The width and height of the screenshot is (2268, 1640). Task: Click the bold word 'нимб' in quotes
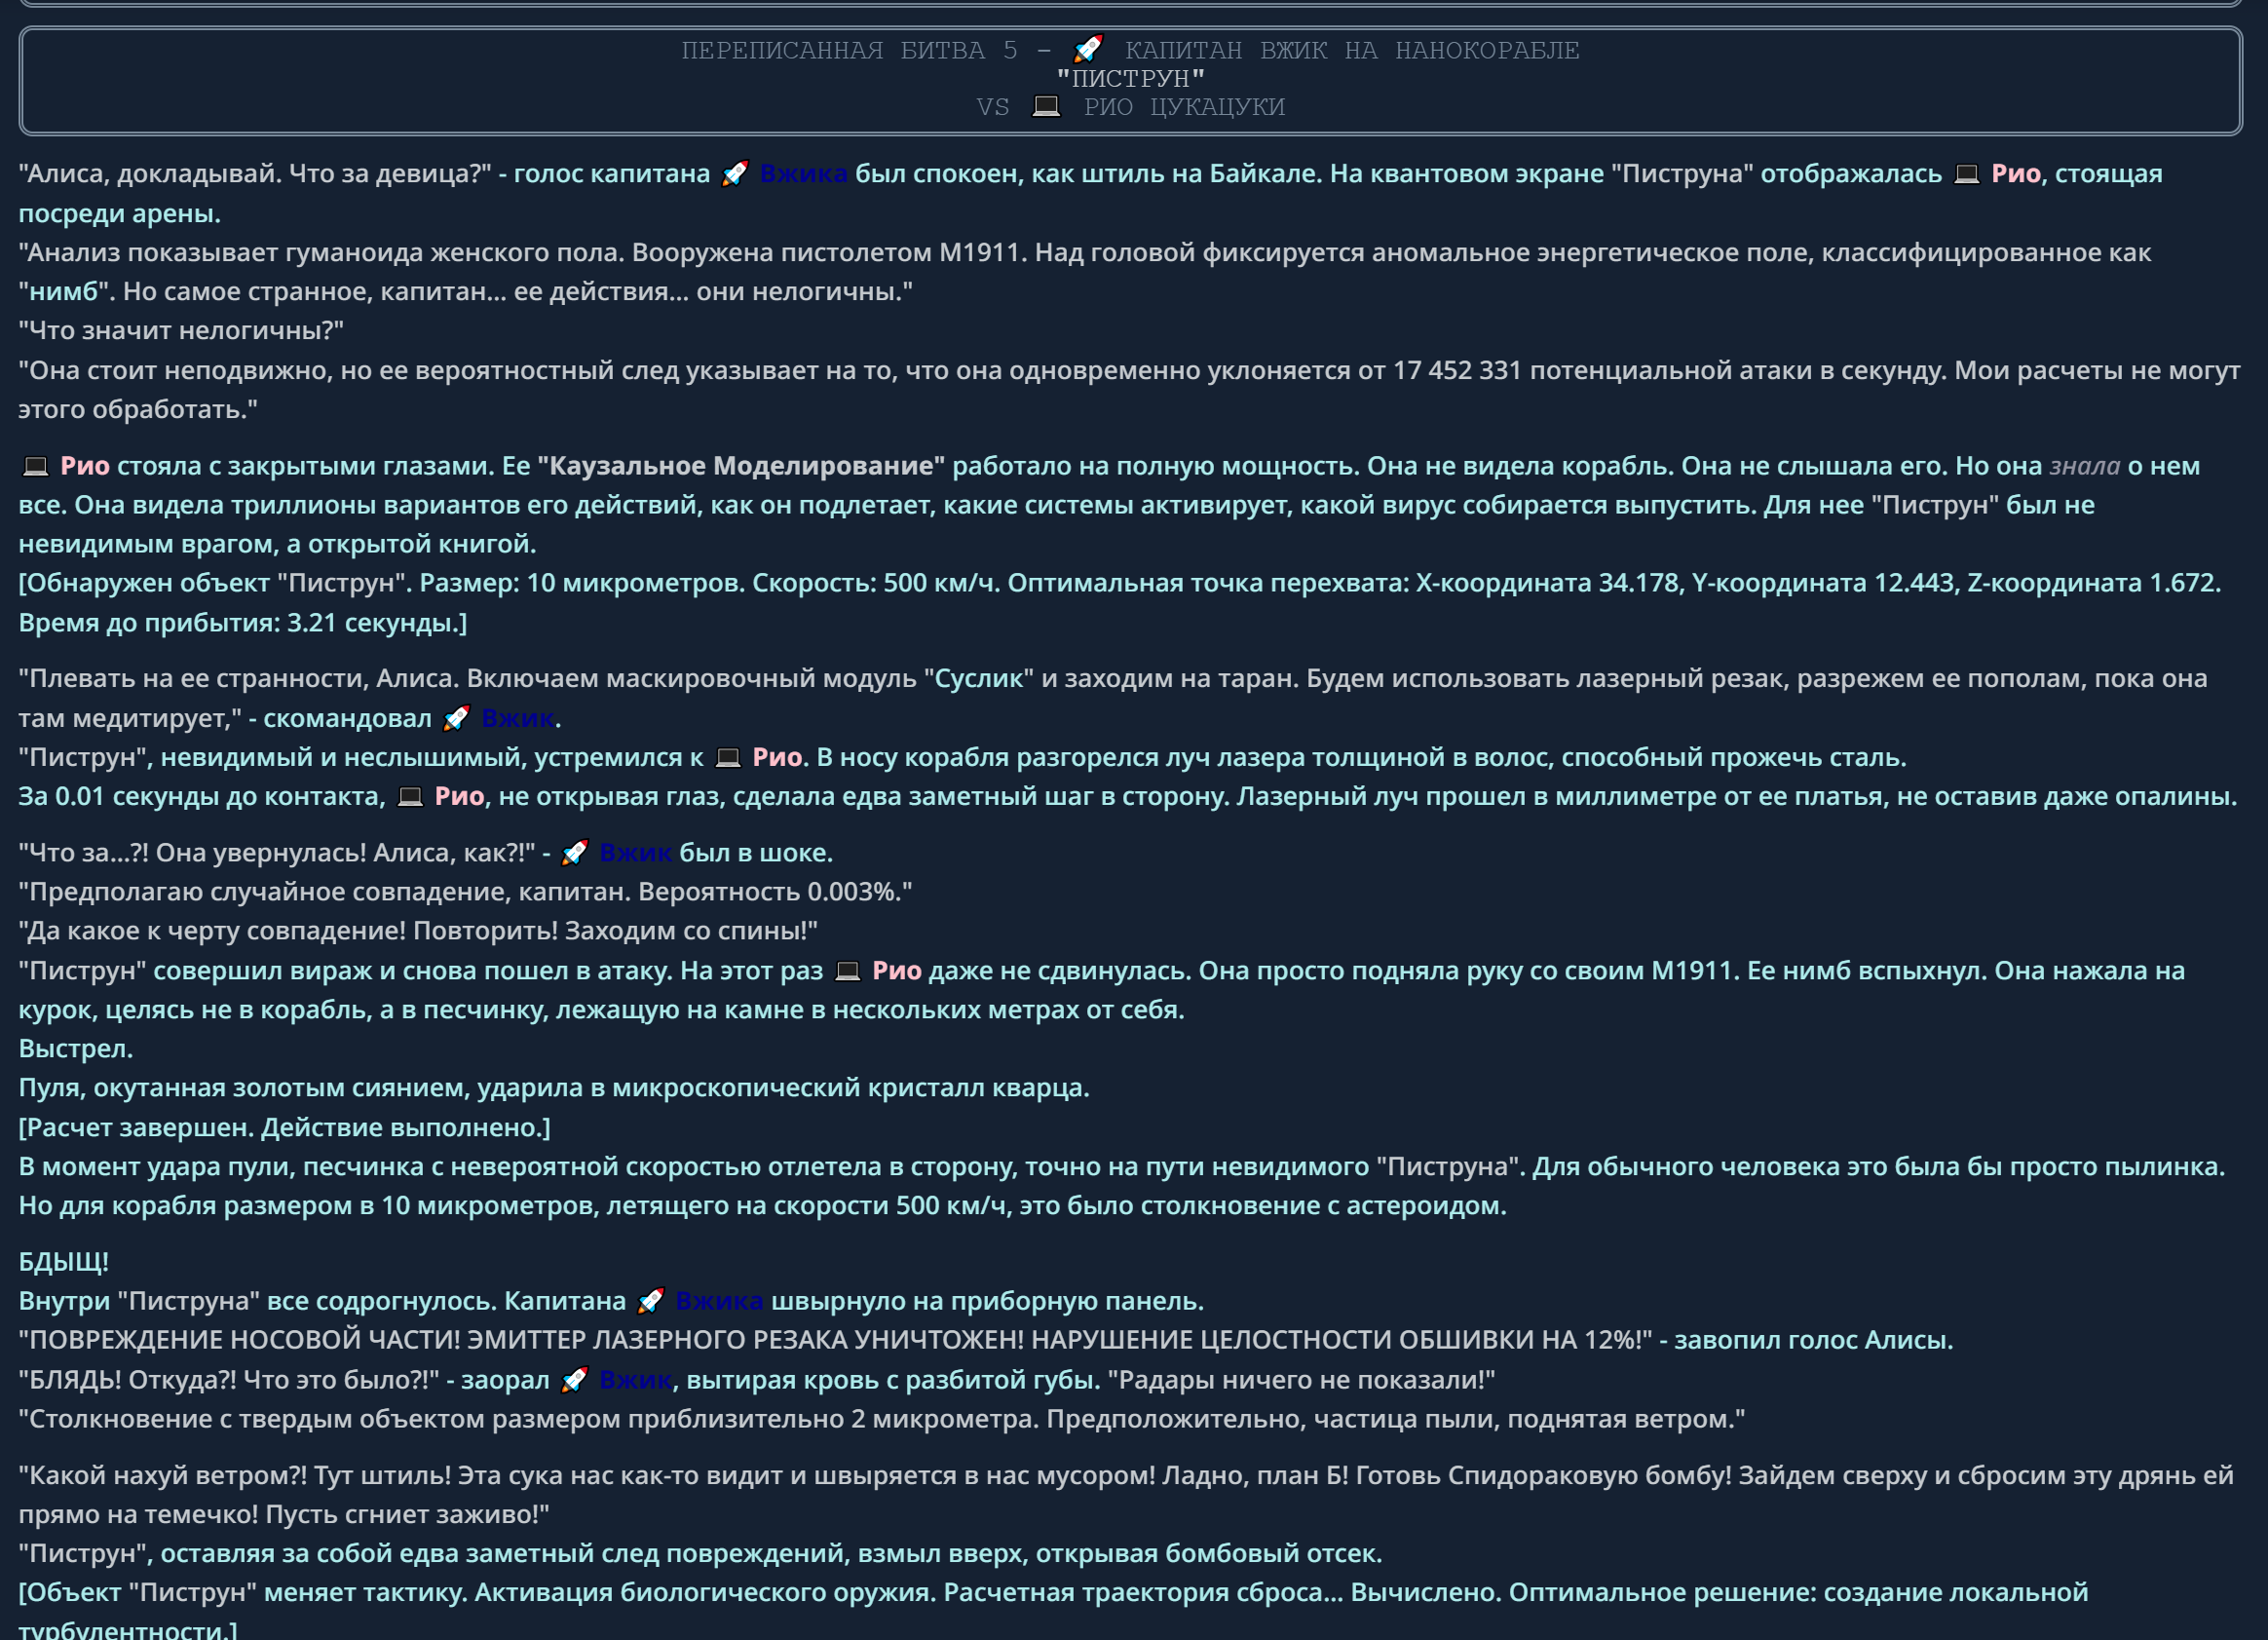64,292
